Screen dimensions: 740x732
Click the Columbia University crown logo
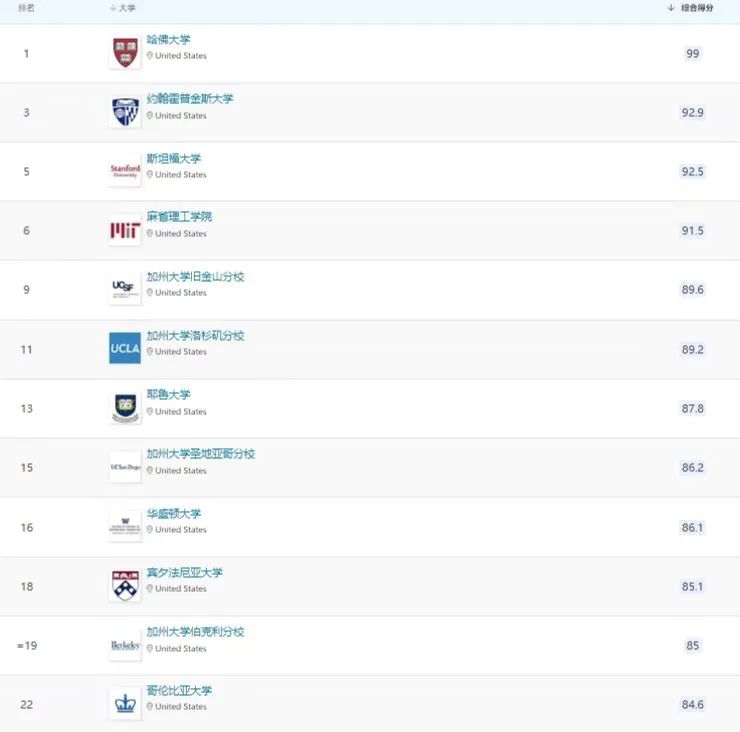click(x=125, y=704)
